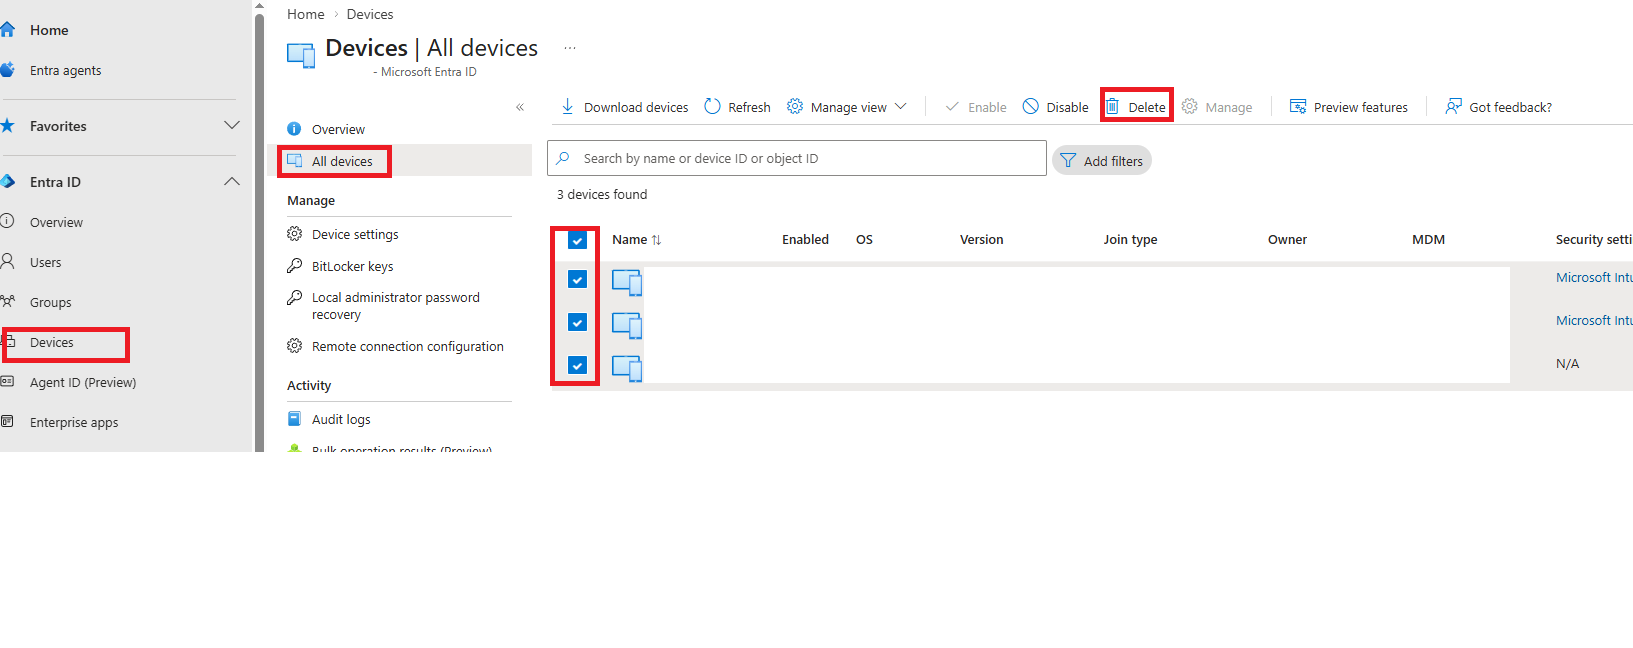Click the Download devices arrow icon

pos(567,106)
